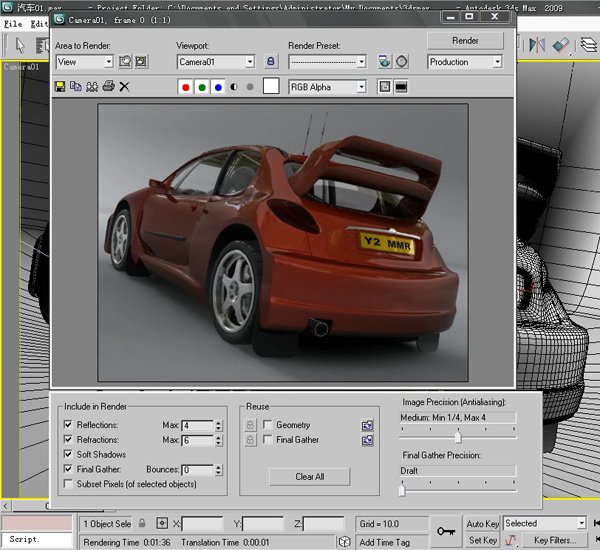Viewport: 600px width, 550px height.
Task: Click the Image Precision antialiasing slider
Action: pos(458,437)
